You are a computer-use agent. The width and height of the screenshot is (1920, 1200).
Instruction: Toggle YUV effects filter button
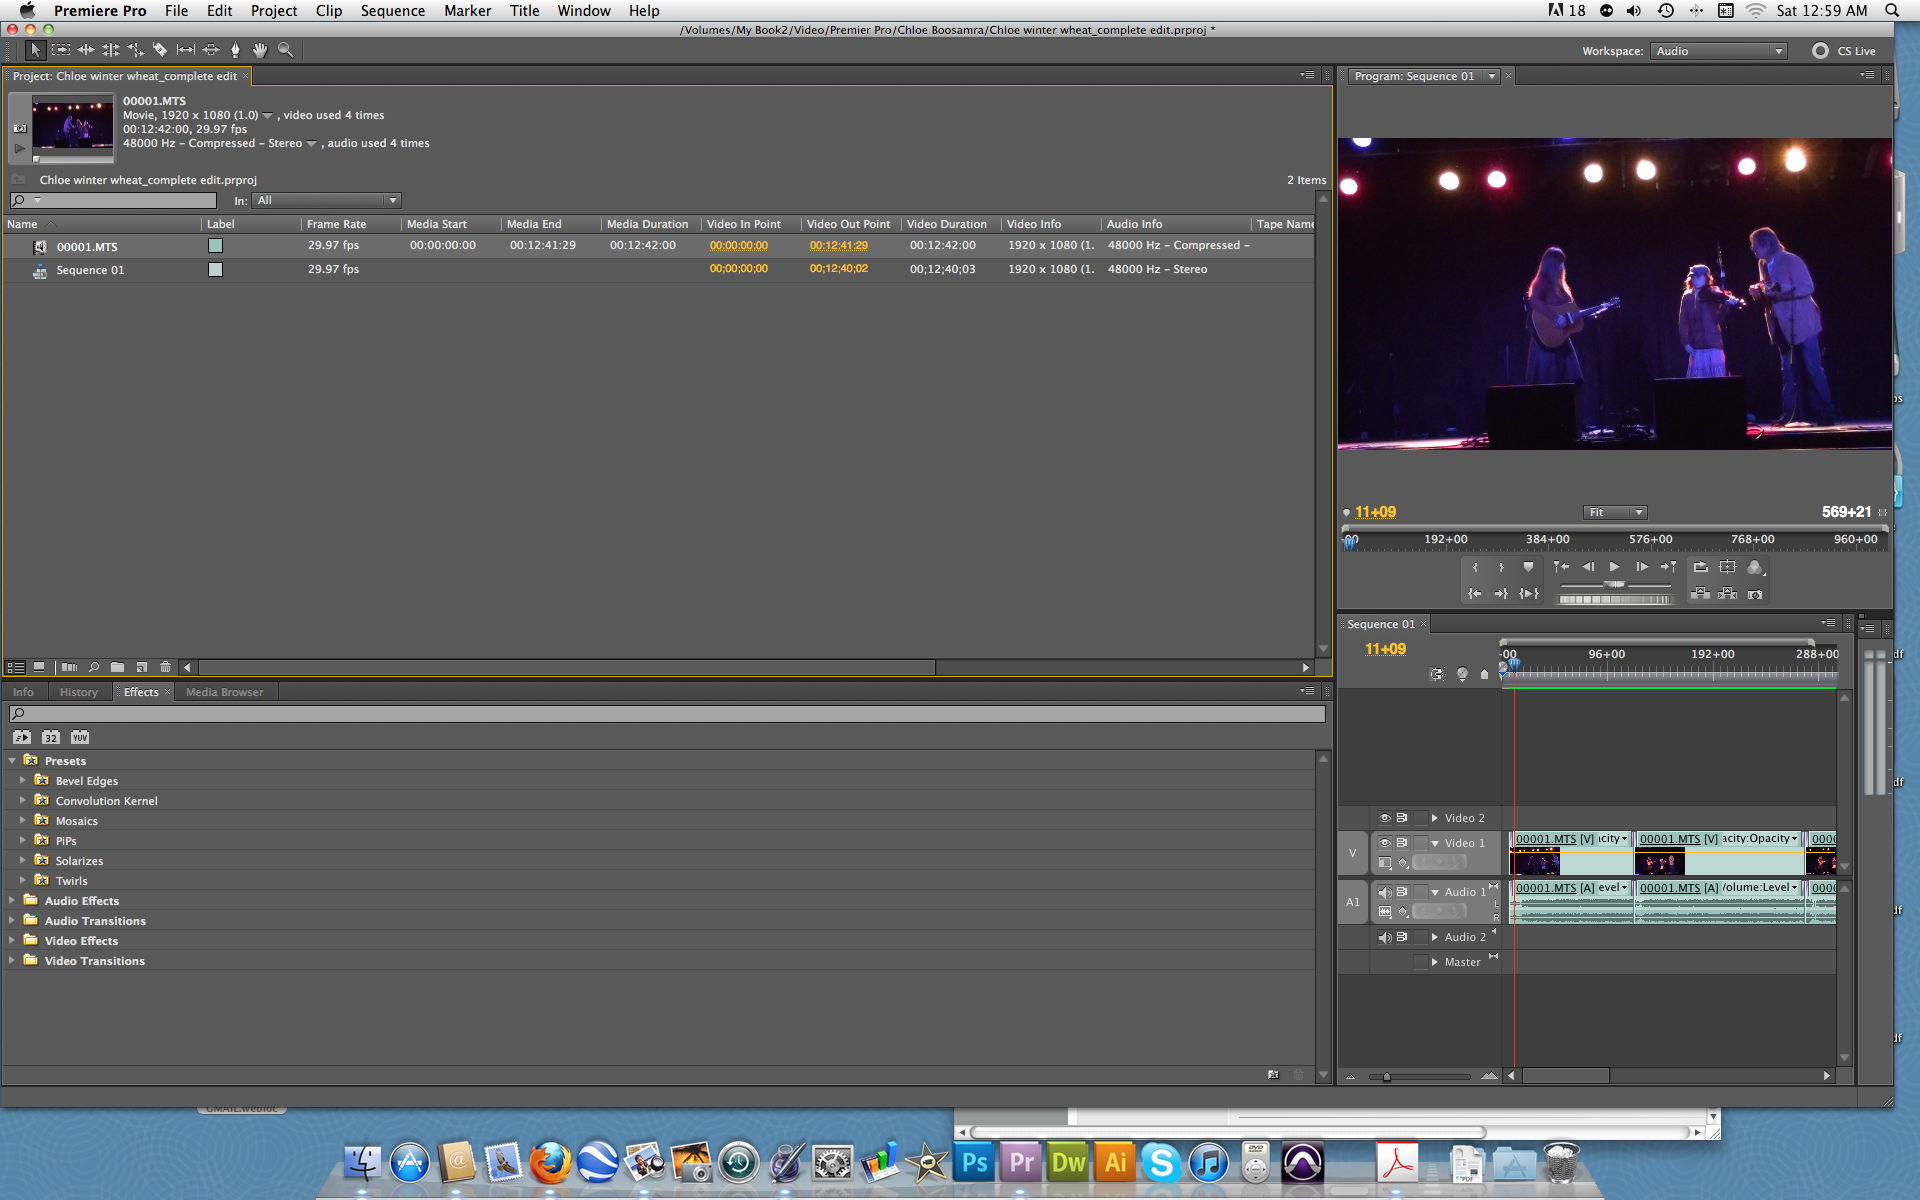(x=80, y=737)
